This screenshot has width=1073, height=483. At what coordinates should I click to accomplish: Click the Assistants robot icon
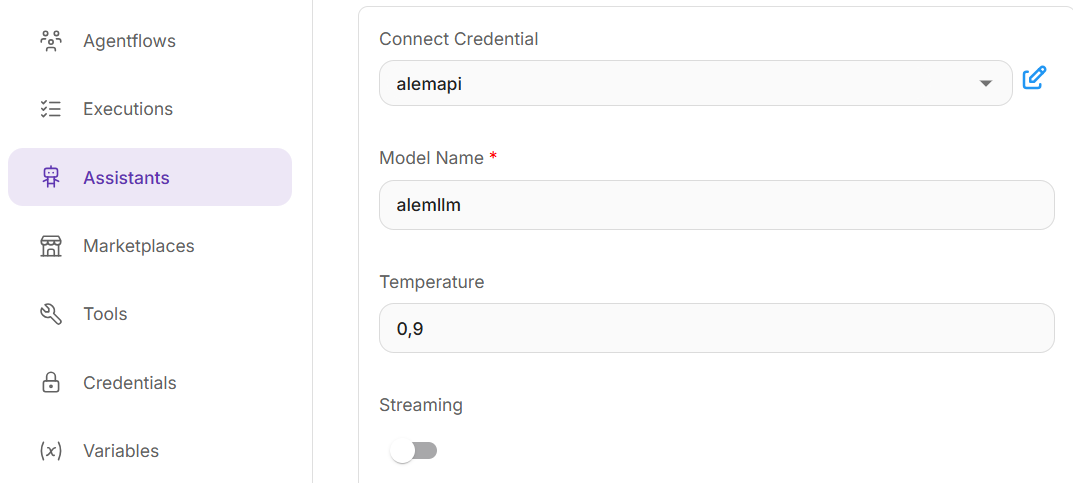51,178
